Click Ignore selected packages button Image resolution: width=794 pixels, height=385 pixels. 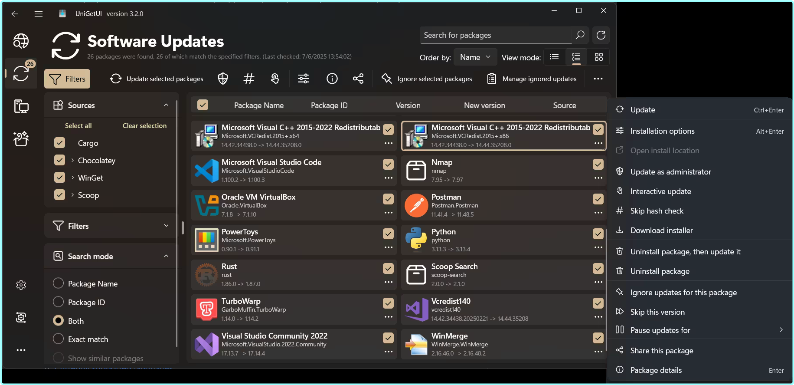tap(427, 79)
